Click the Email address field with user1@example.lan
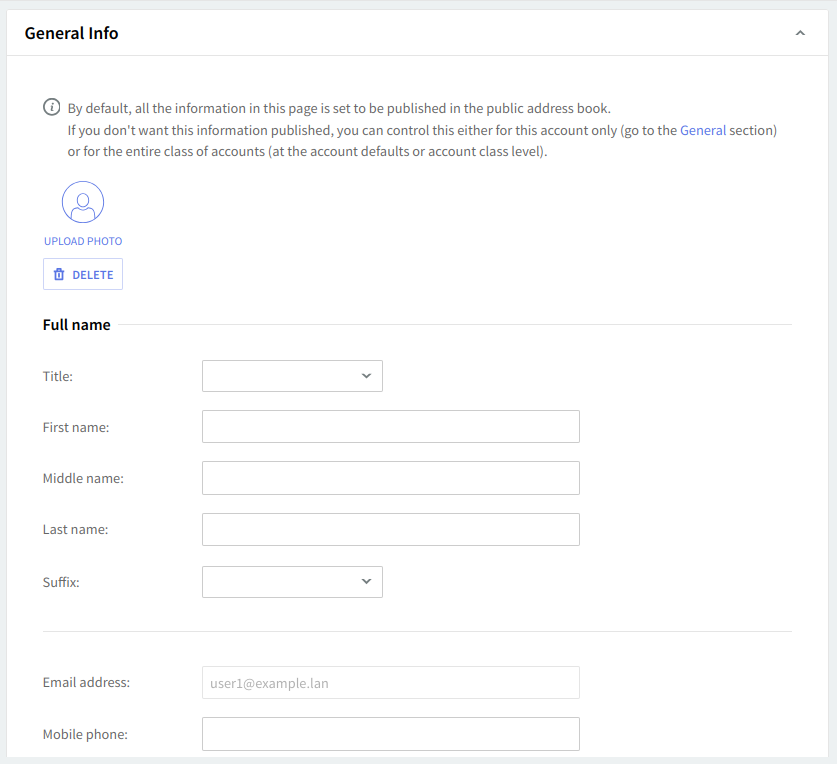Image resolution: width=837 pixels, height=764 pixels. 390,683
